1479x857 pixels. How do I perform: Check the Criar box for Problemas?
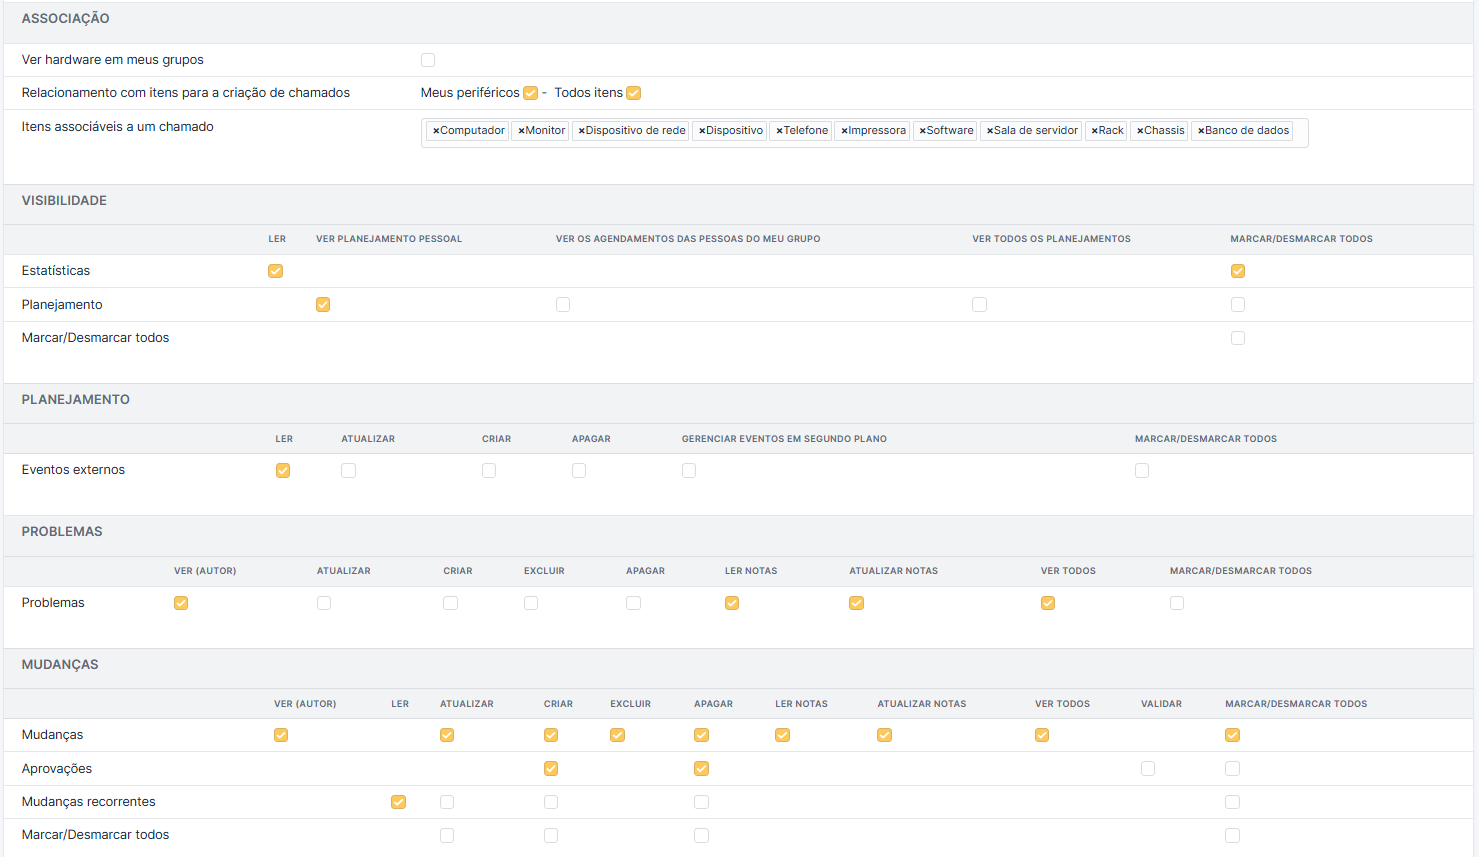[x=450, y=603]
